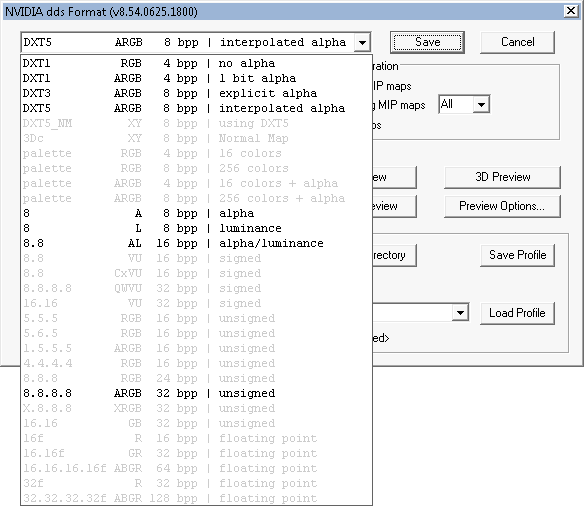Click 8.8 VU 16 bpp signed entry
584x506 pixels.
[x=197, y=258]
